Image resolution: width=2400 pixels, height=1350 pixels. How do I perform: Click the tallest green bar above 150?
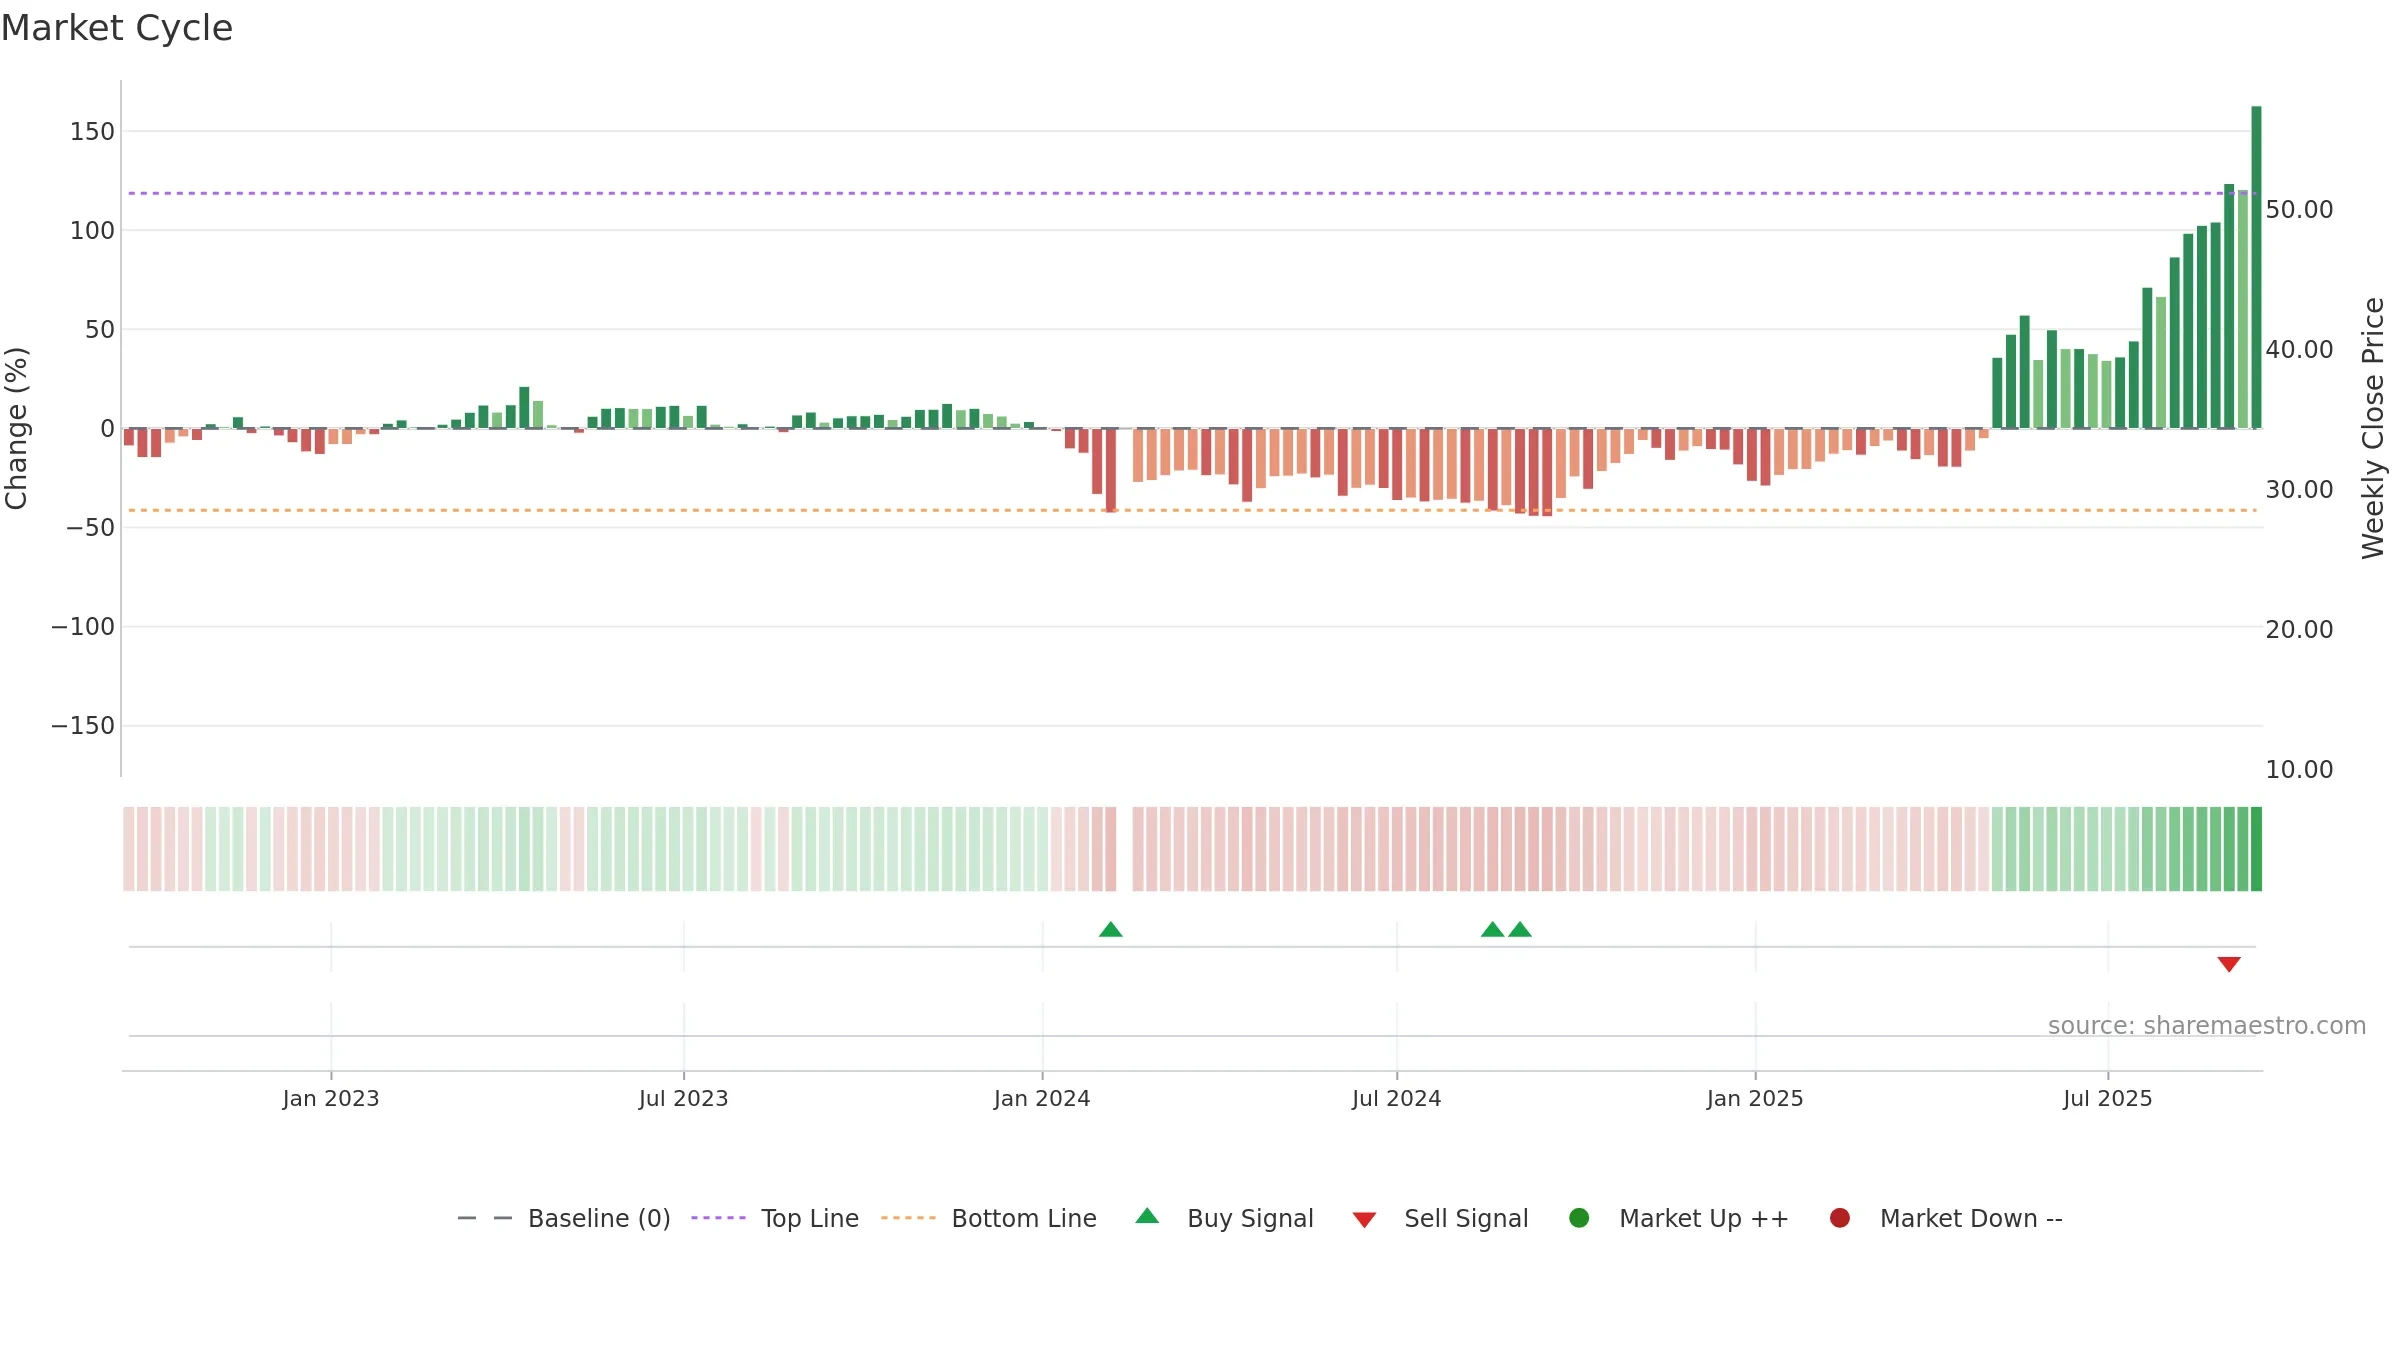click(2256, 267)
